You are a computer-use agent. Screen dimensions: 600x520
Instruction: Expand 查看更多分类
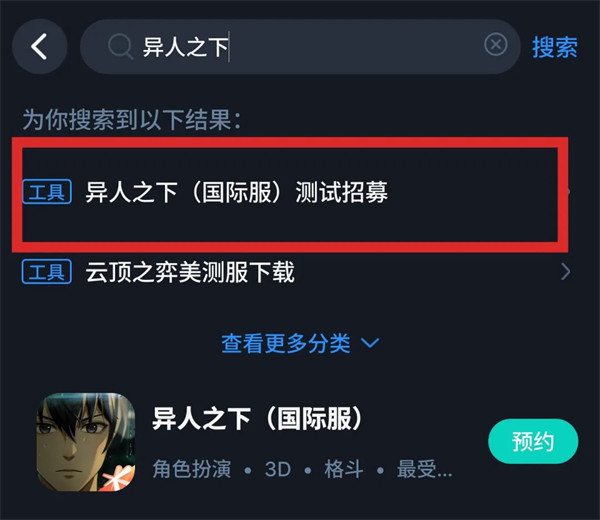click(300, 343)
